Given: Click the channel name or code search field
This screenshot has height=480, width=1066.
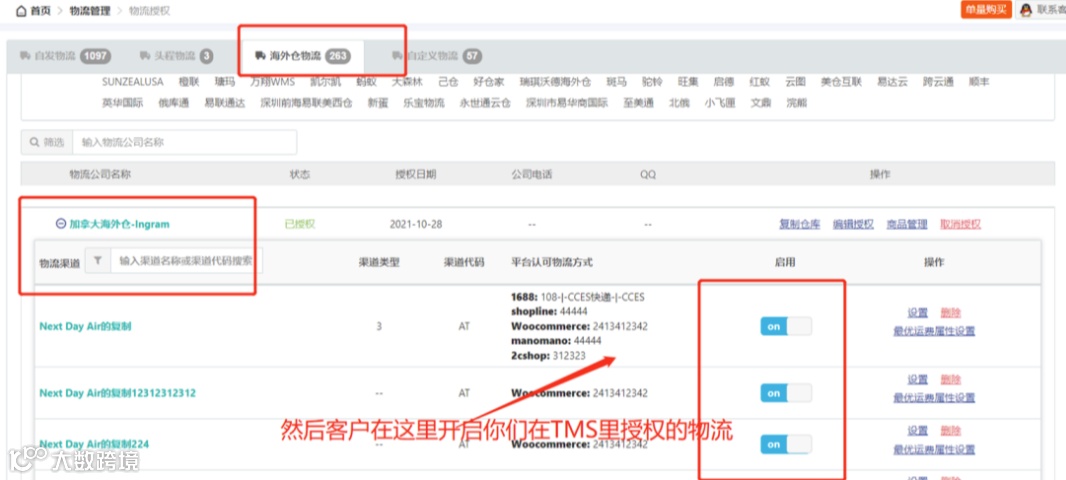Looking at the screenshot, I should (x=186, y=260).
